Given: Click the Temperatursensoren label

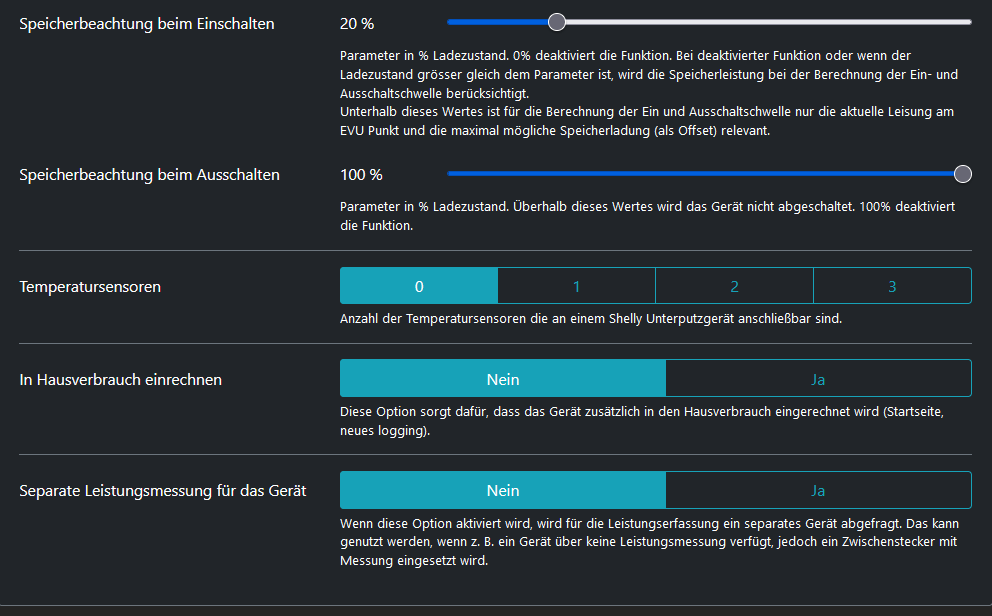Looking at the screenshot, I should (90, 287).
